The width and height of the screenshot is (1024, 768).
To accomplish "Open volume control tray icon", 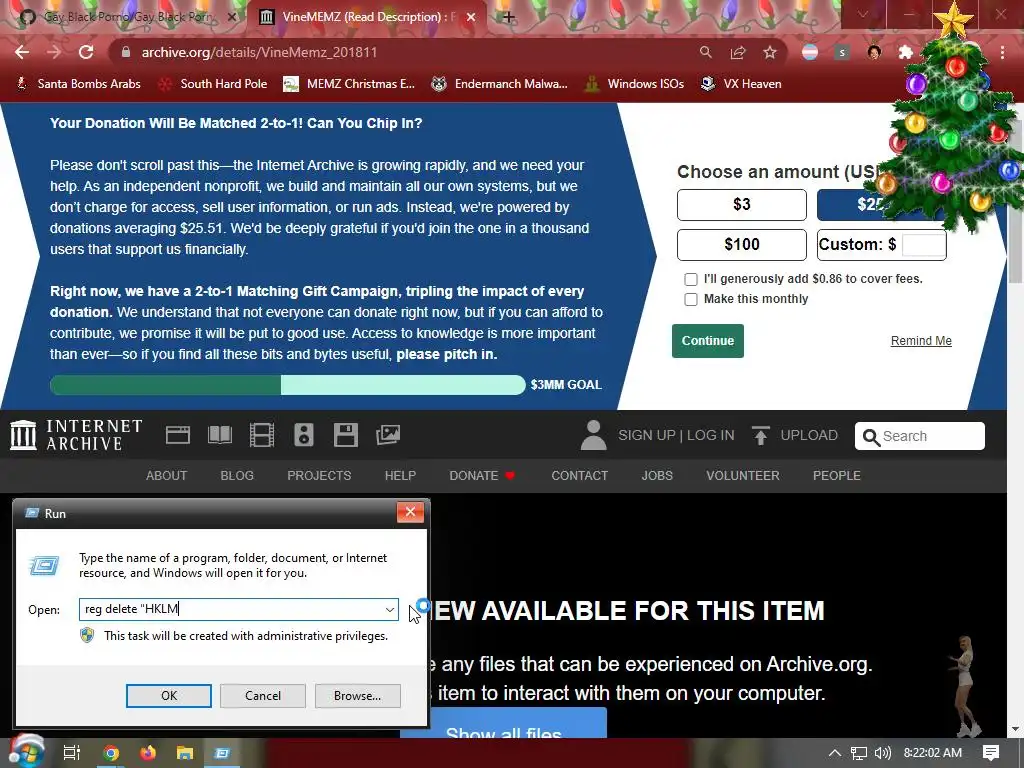I will (x=883, y=753).
